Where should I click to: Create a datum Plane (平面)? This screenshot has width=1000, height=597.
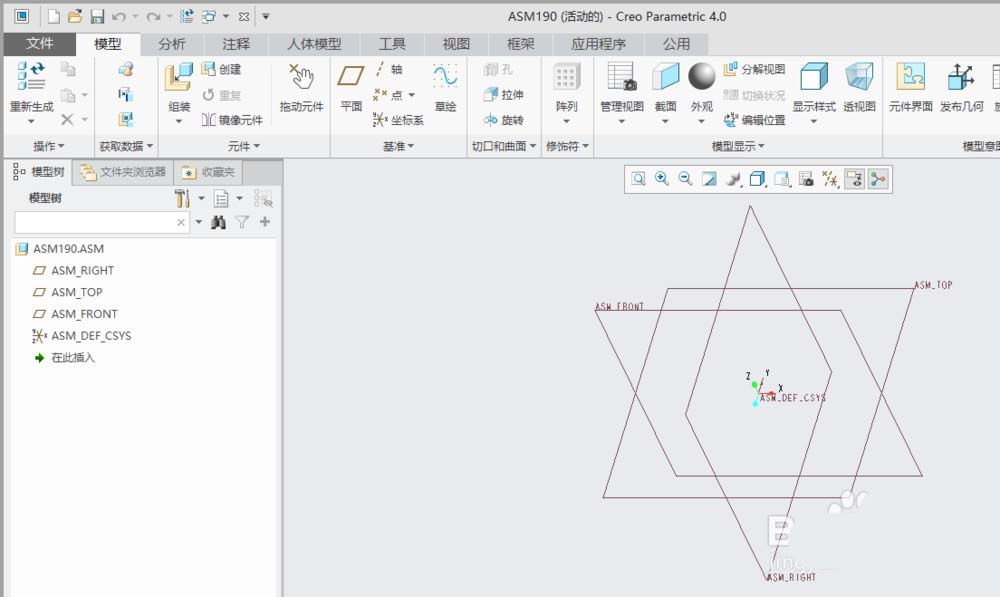tap(351, 77)
